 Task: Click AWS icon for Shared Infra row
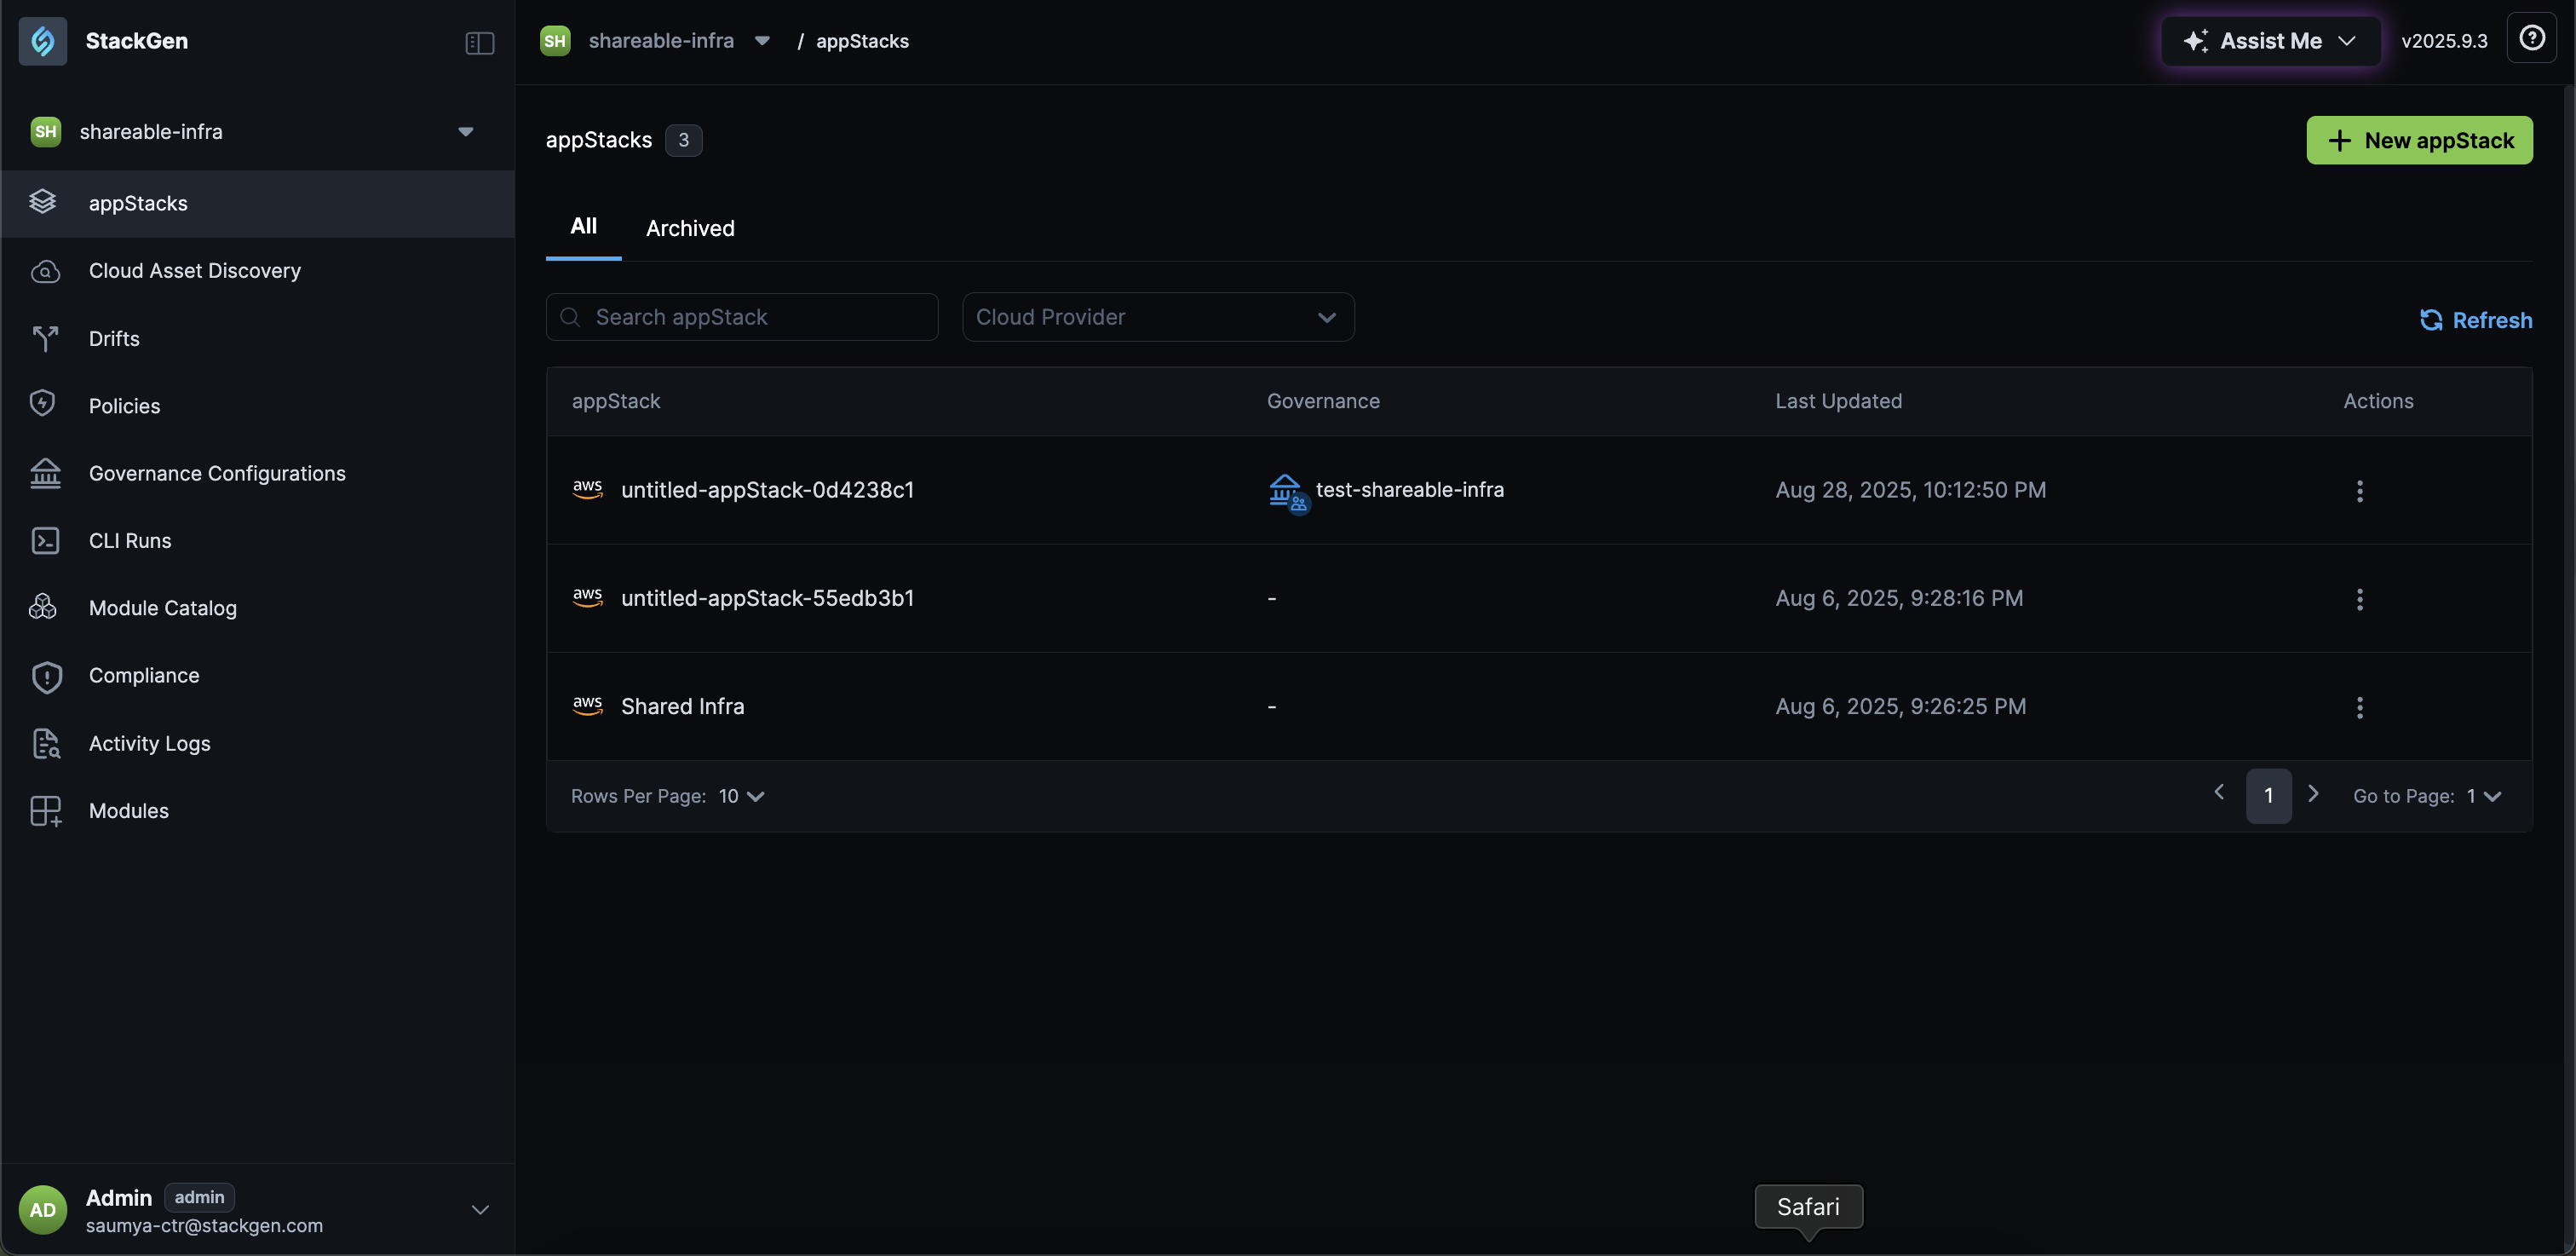click(x=588, y=705)
